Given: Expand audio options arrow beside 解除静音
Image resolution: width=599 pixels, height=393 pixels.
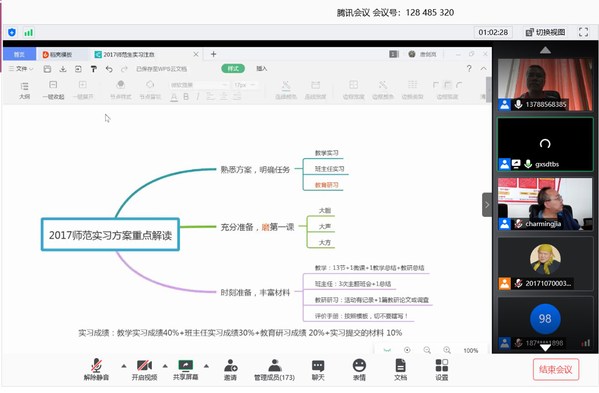Looking at the screenshot, I should 124,366.
